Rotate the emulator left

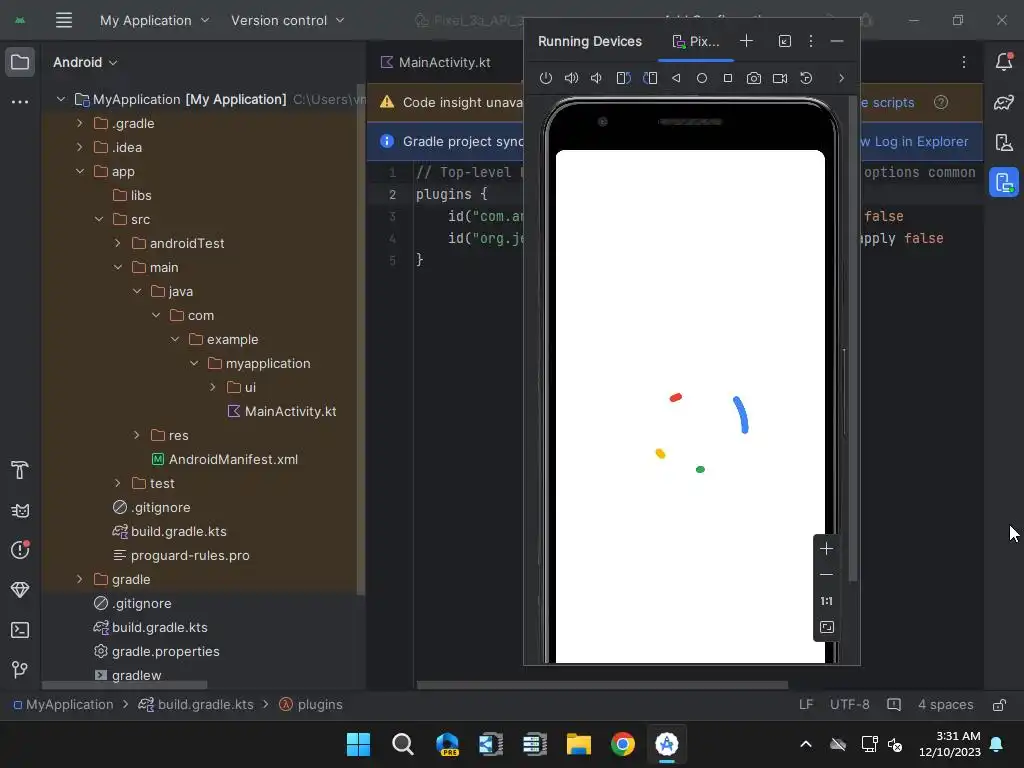[623, 78]
